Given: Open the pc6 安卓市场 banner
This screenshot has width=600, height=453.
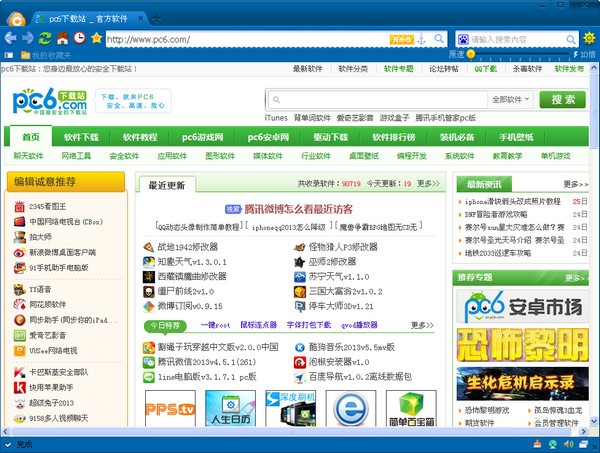Looking at the screenshot, I should click(523, 306).
